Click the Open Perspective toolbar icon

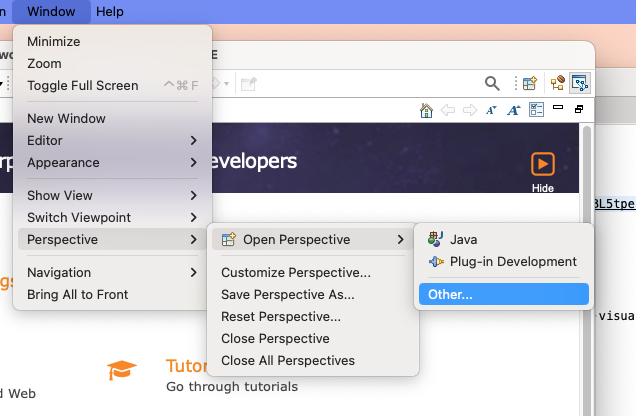click(x=530, y=83)
